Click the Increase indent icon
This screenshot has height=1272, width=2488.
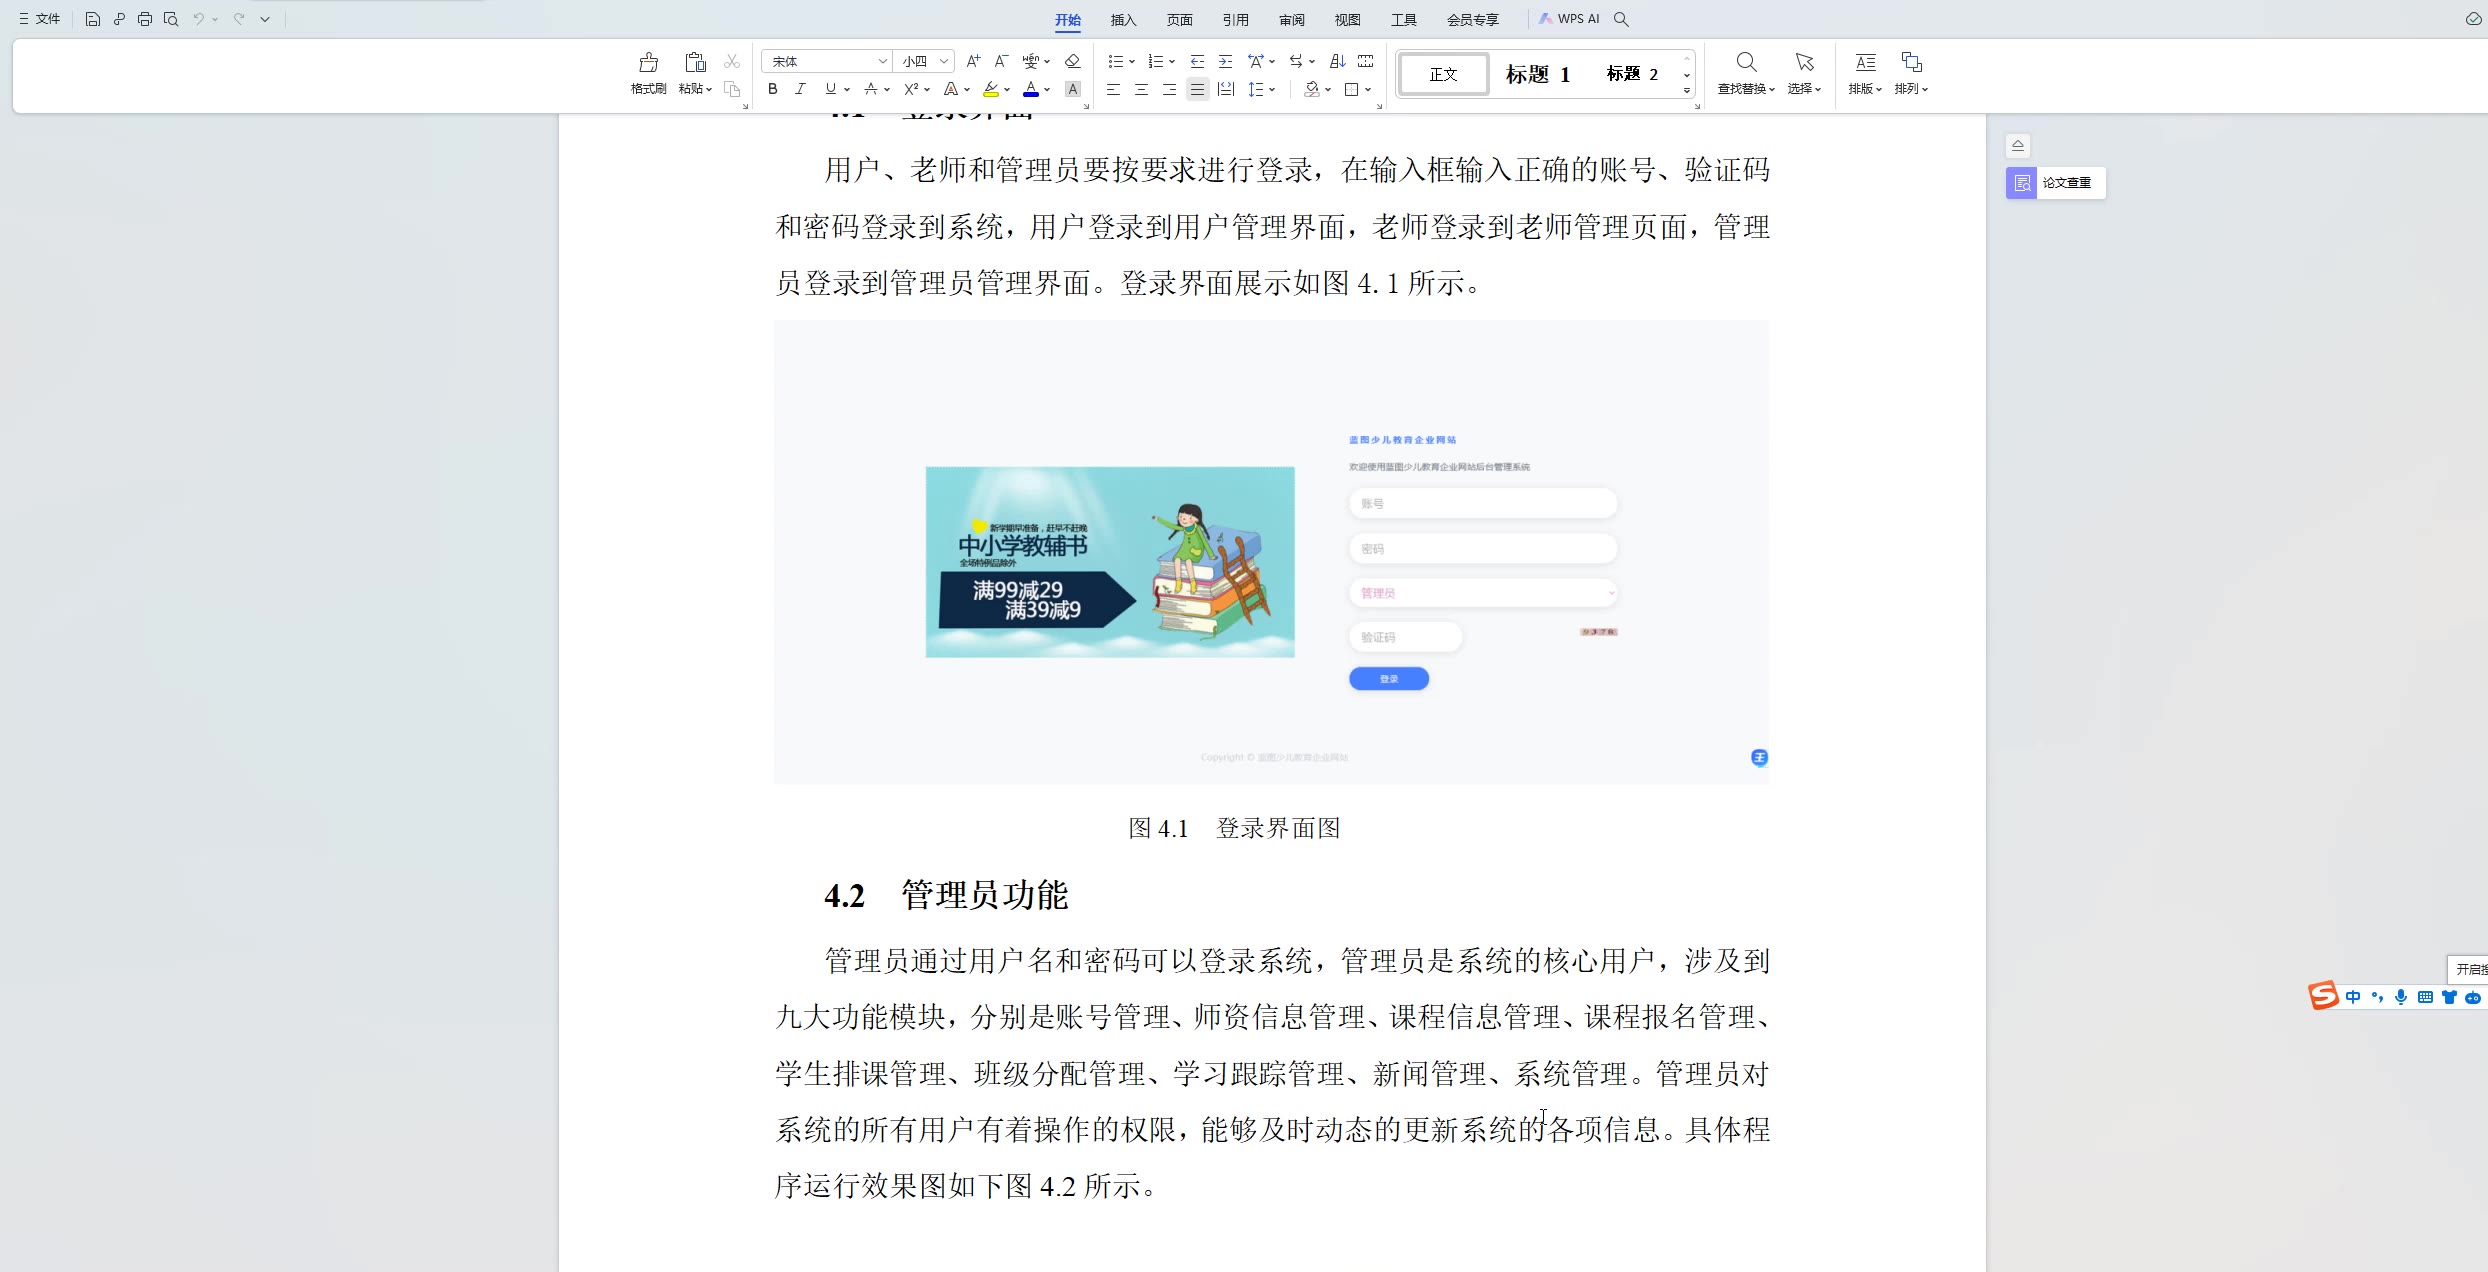point(1225,61)
